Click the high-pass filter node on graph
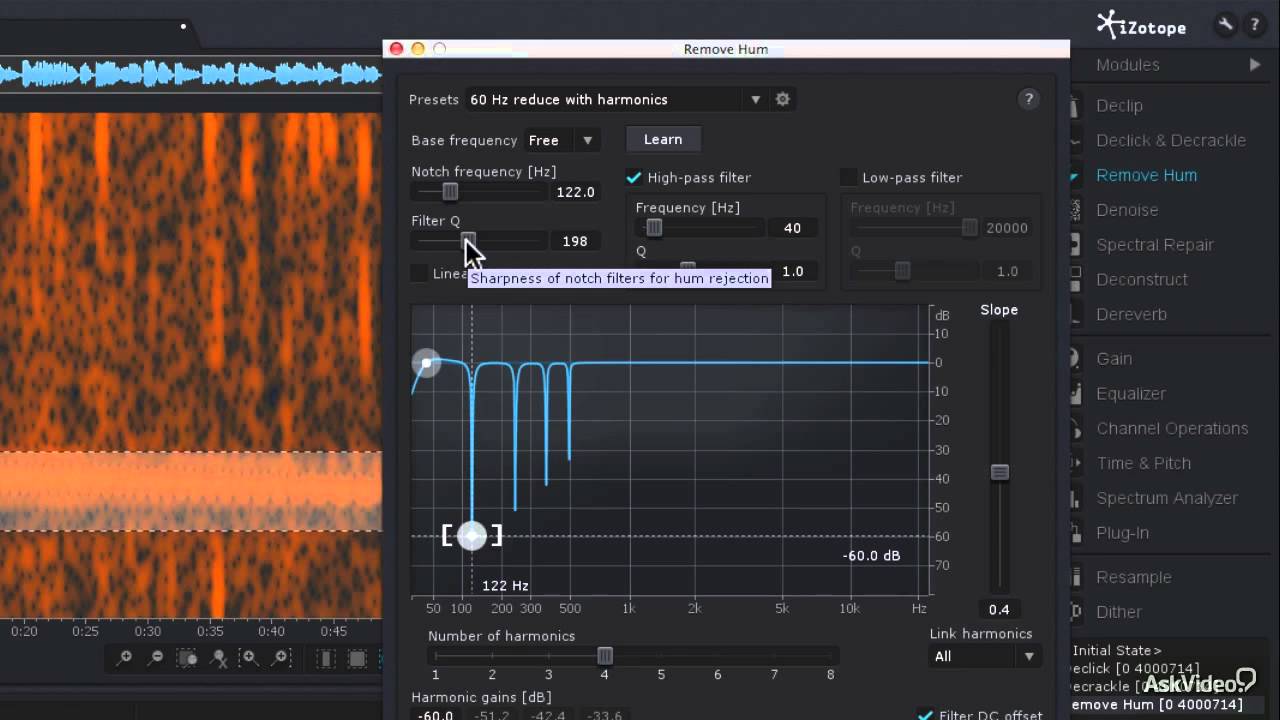The height and width of the screenshot is (720, 1280). pos(427,363)
